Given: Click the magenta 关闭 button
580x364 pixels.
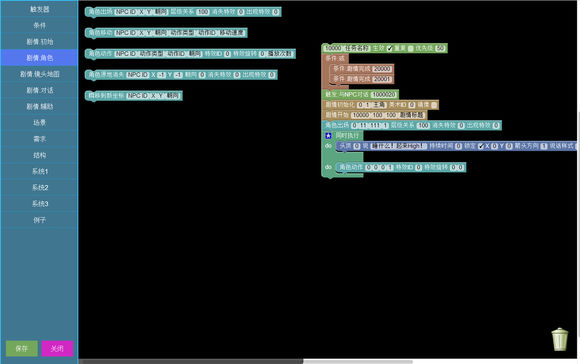Looking at the screenshot, I should (x=57, y=348).
